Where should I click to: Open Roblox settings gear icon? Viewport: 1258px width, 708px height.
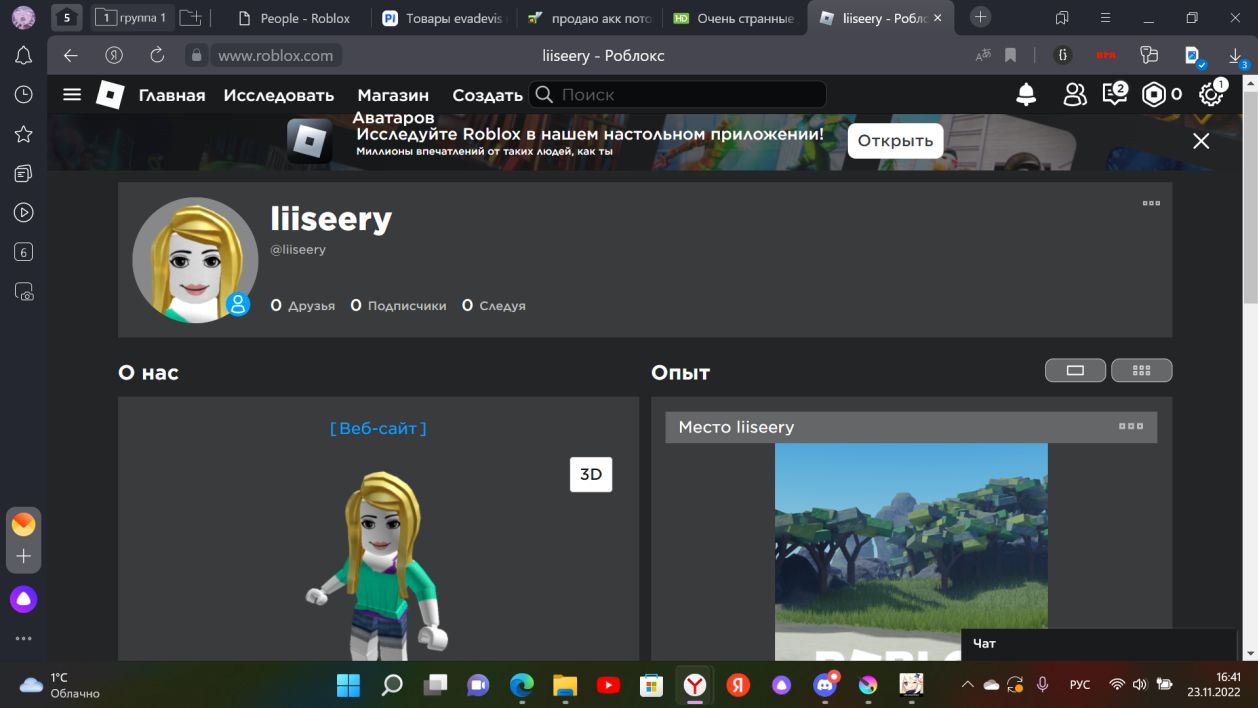click(1211, 95)
